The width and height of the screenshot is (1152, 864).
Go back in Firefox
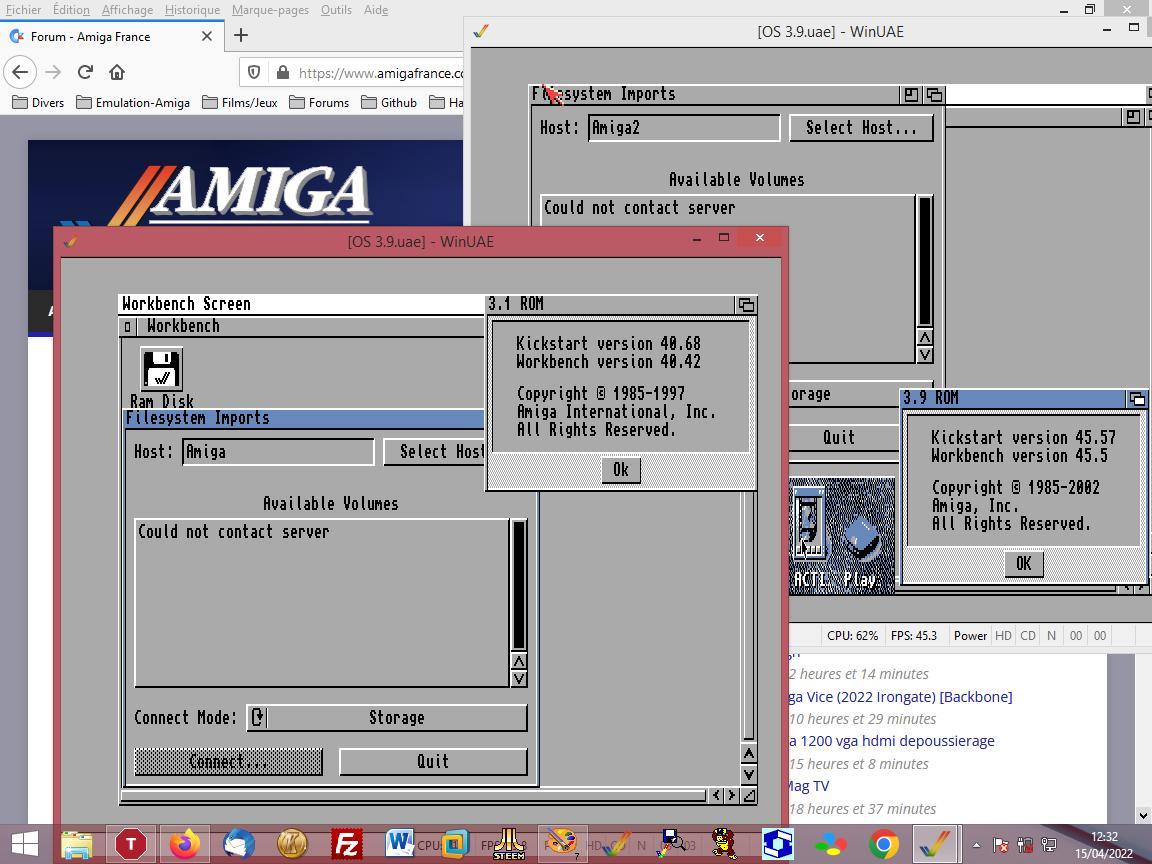[x=20, y=72]
